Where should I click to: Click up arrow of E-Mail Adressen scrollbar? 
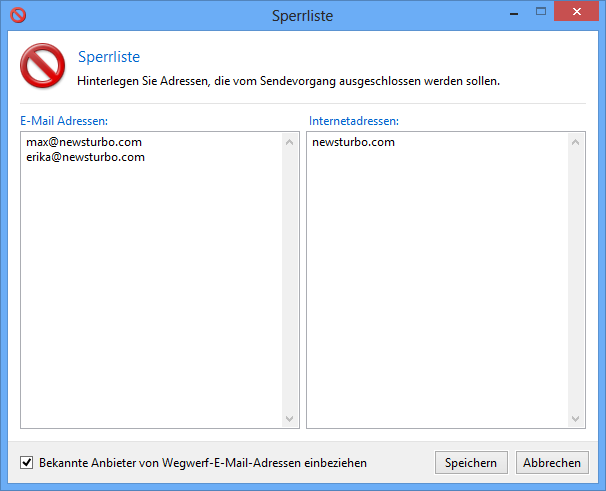289,142
